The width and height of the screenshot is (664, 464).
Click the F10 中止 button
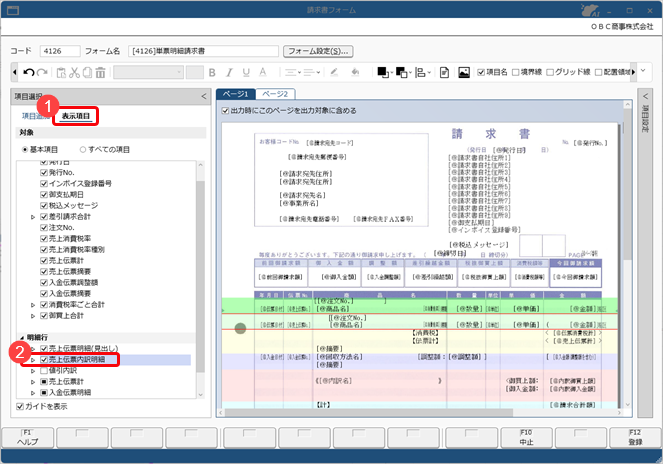(526, 437)
